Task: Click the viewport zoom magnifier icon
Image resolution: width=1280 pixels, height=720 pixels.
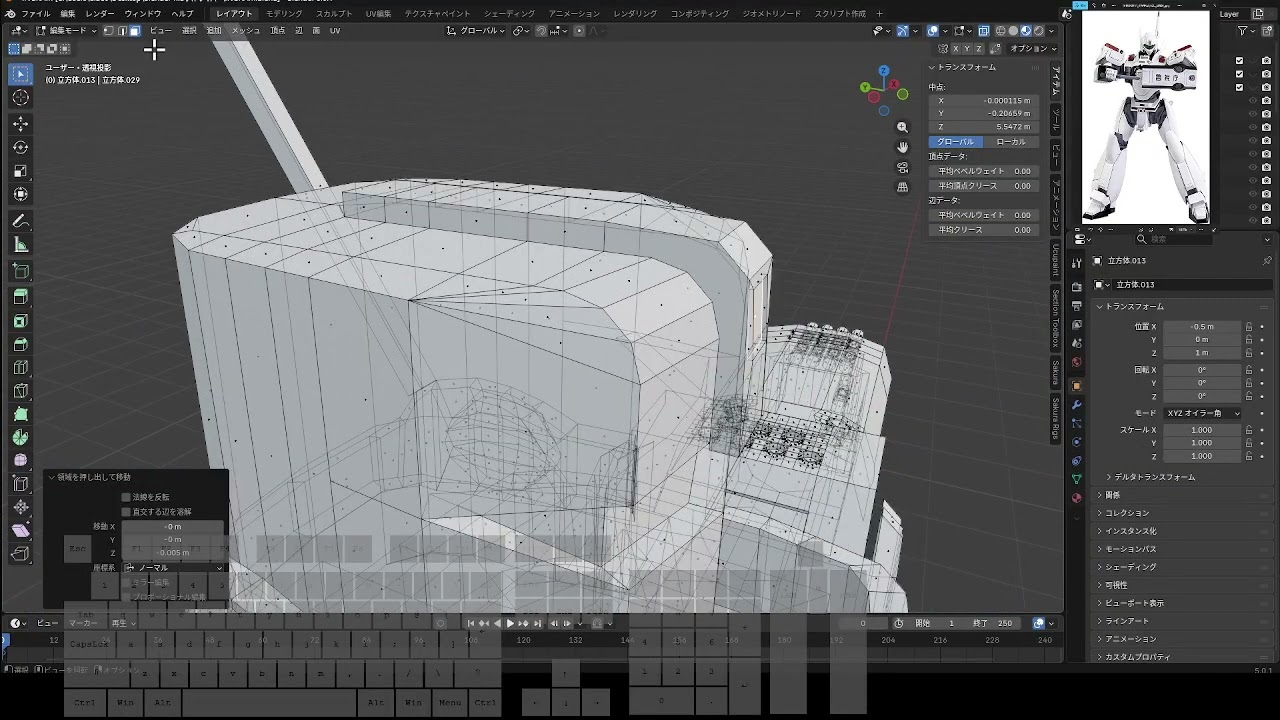Action: 902,127
